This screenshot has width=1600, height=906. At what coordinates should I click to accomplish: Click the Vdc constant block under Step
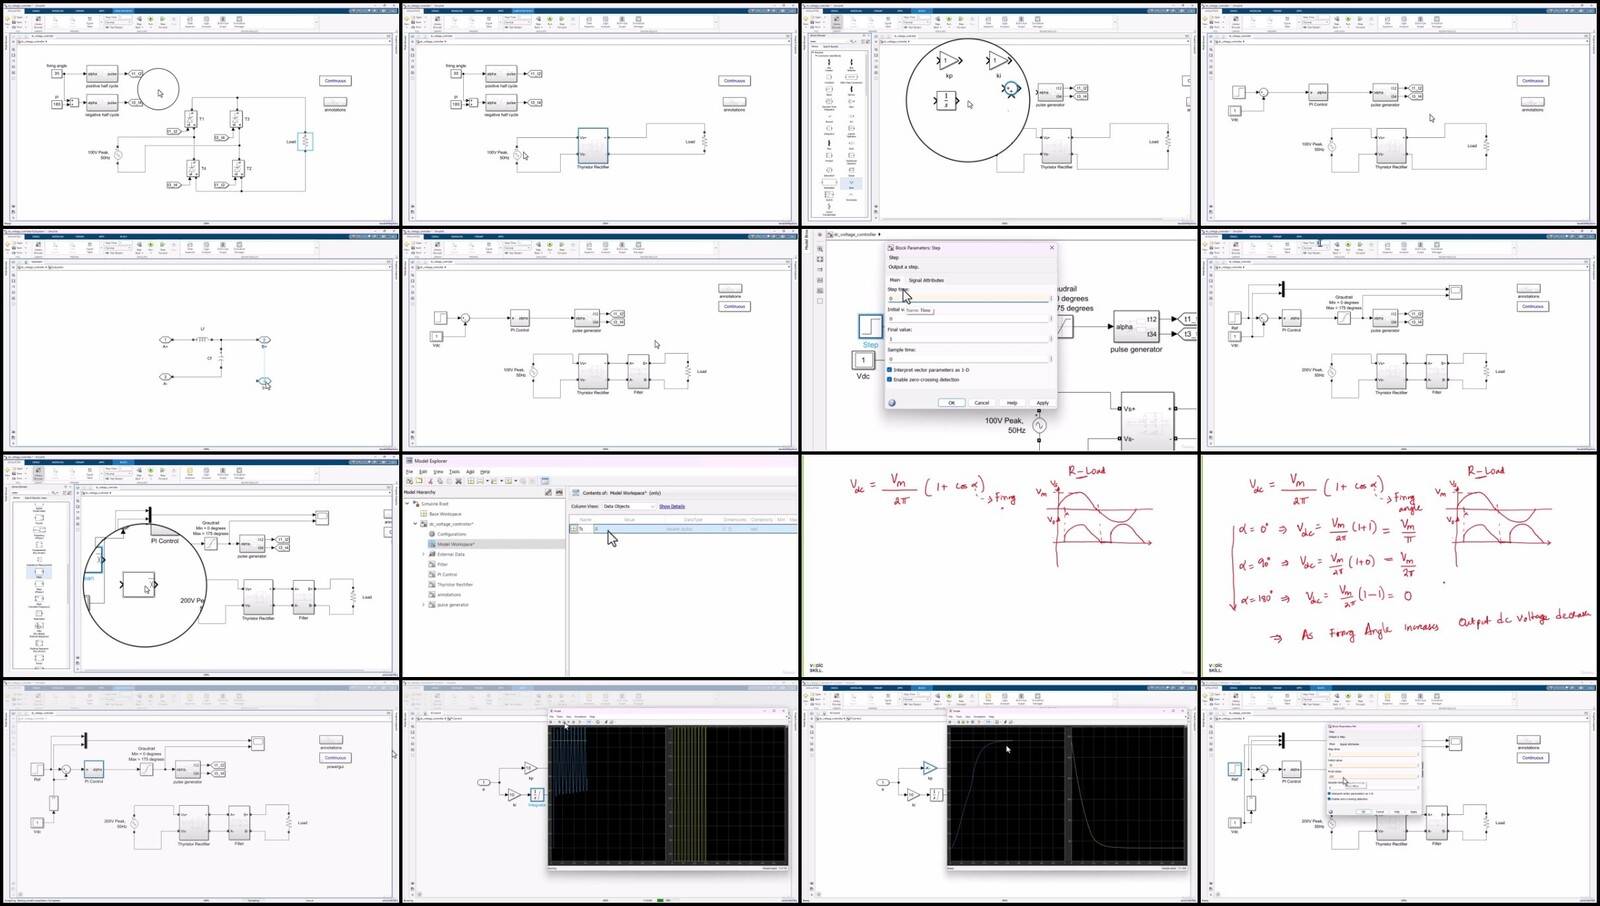863,360
